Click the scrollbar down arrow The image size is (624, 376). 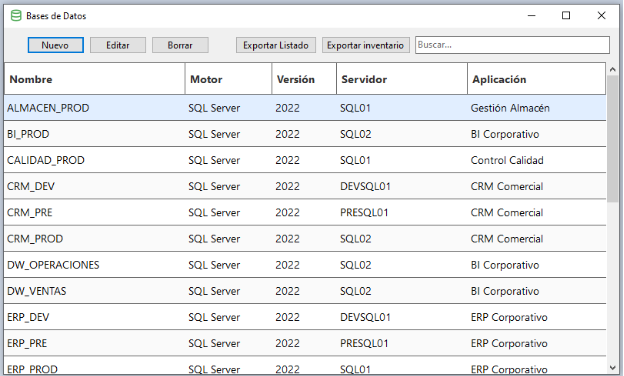613,368
